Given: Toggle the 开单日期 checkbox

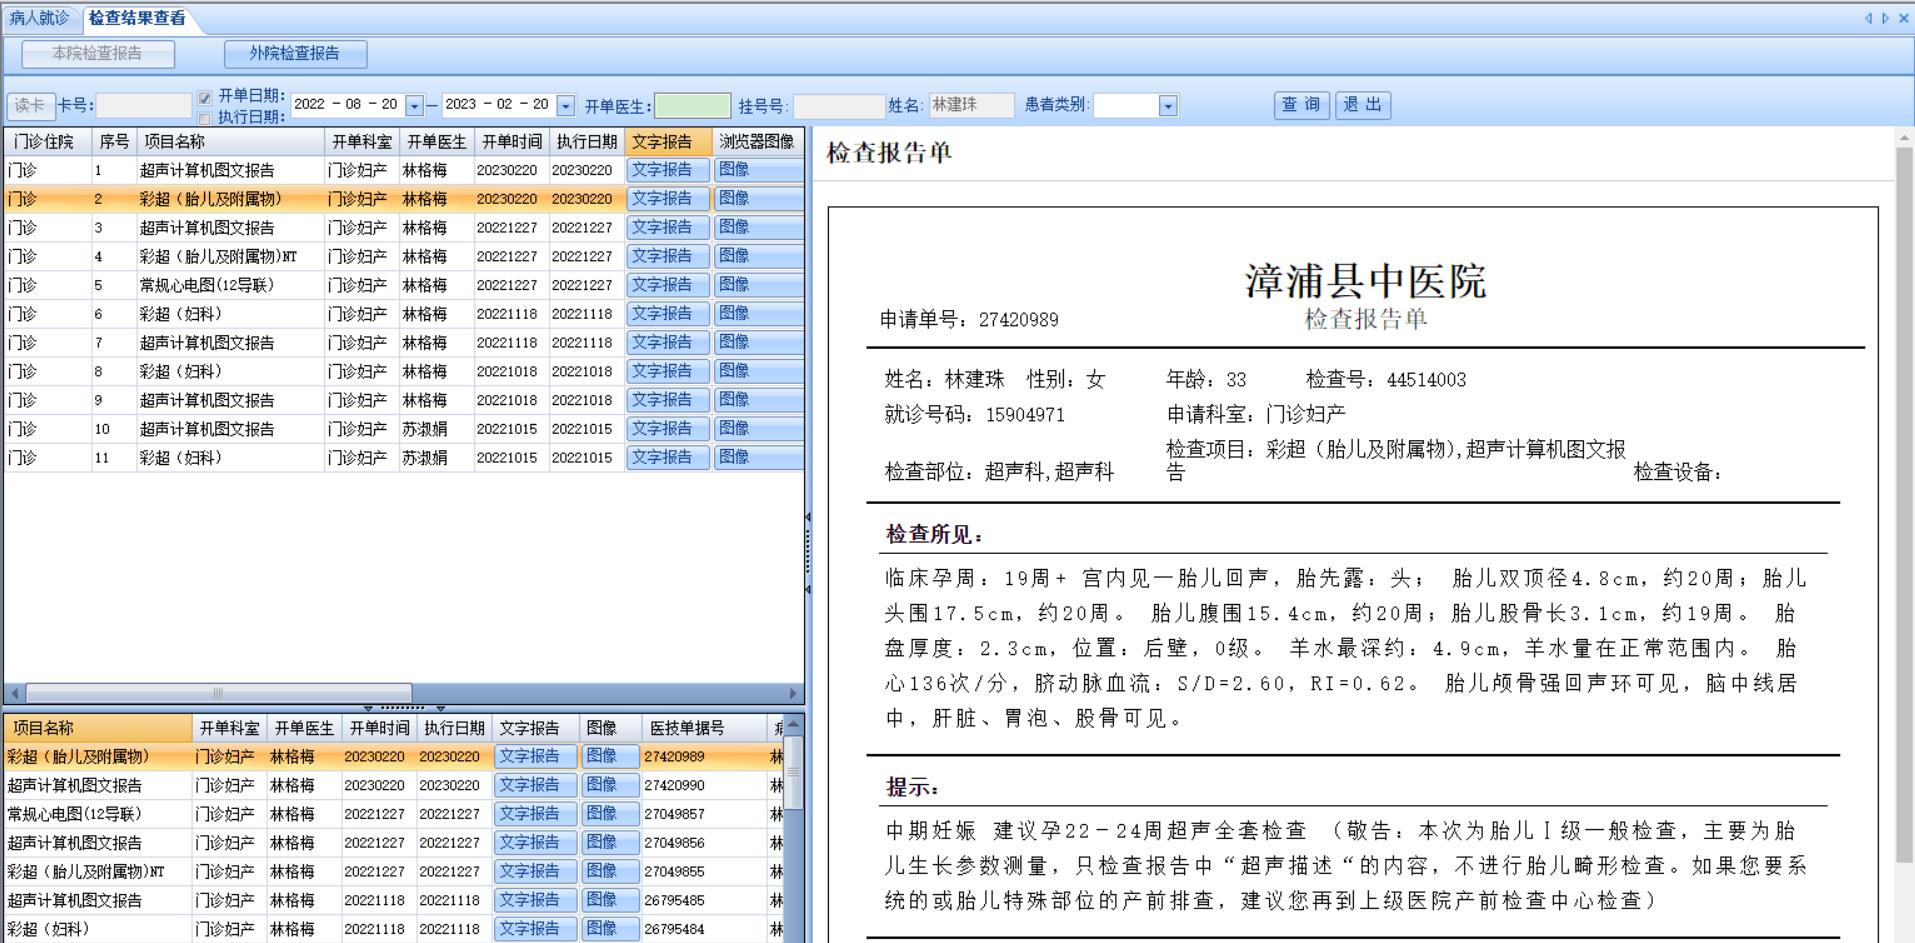Looking at the screenshot, I should coord(205,98).
